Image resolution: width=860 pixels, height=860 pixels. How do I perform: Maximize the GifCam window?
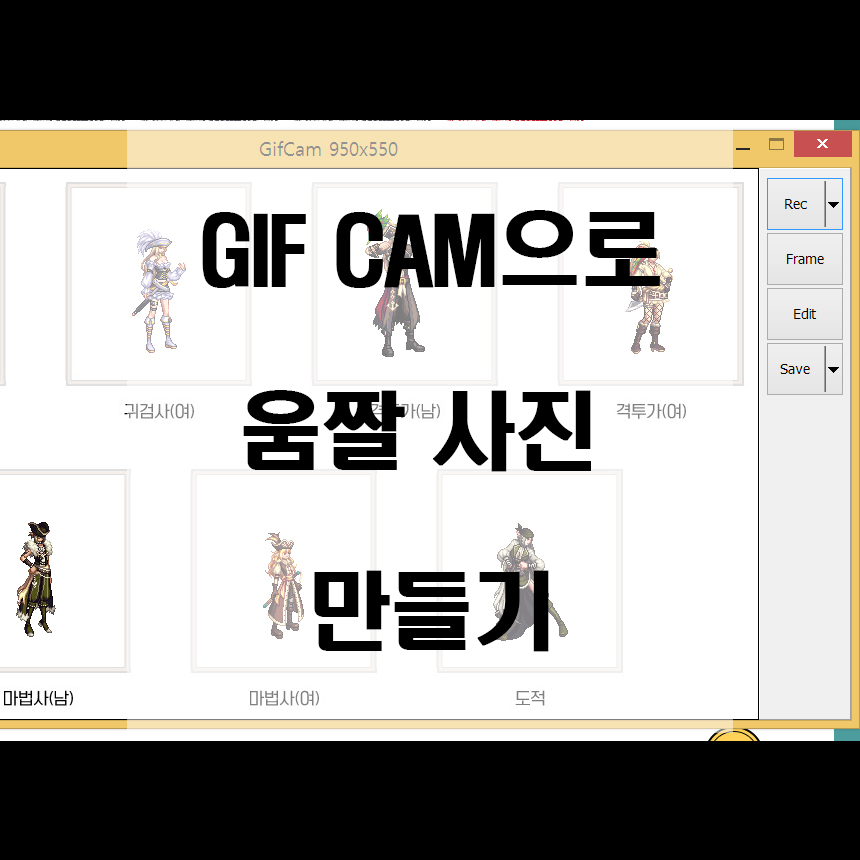point(777,145)
